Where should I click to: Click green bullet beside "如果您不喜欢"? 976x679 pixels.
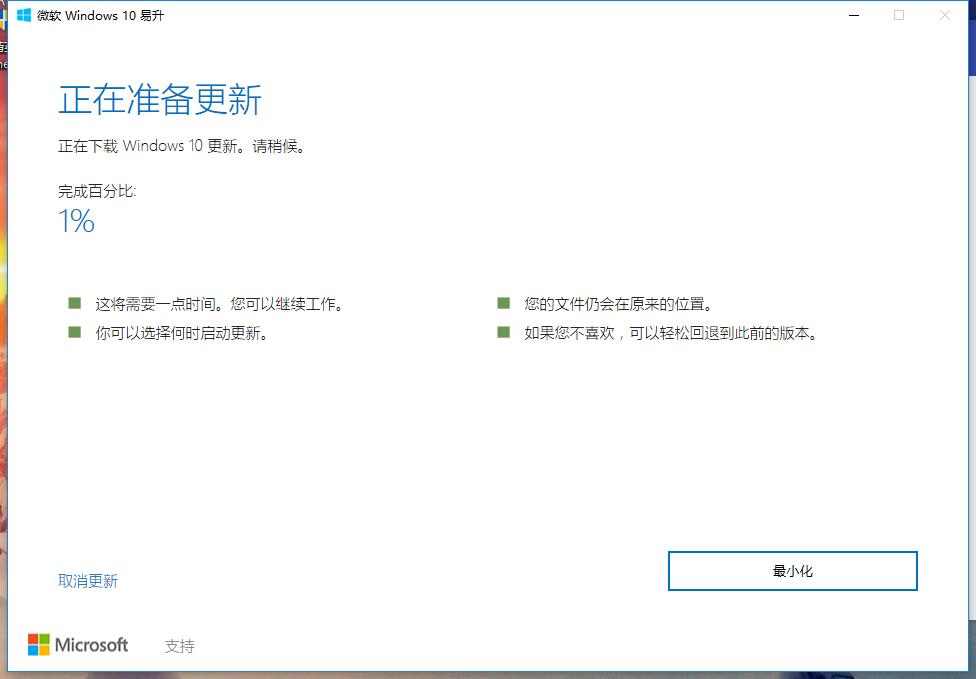[x=503, y=332]
